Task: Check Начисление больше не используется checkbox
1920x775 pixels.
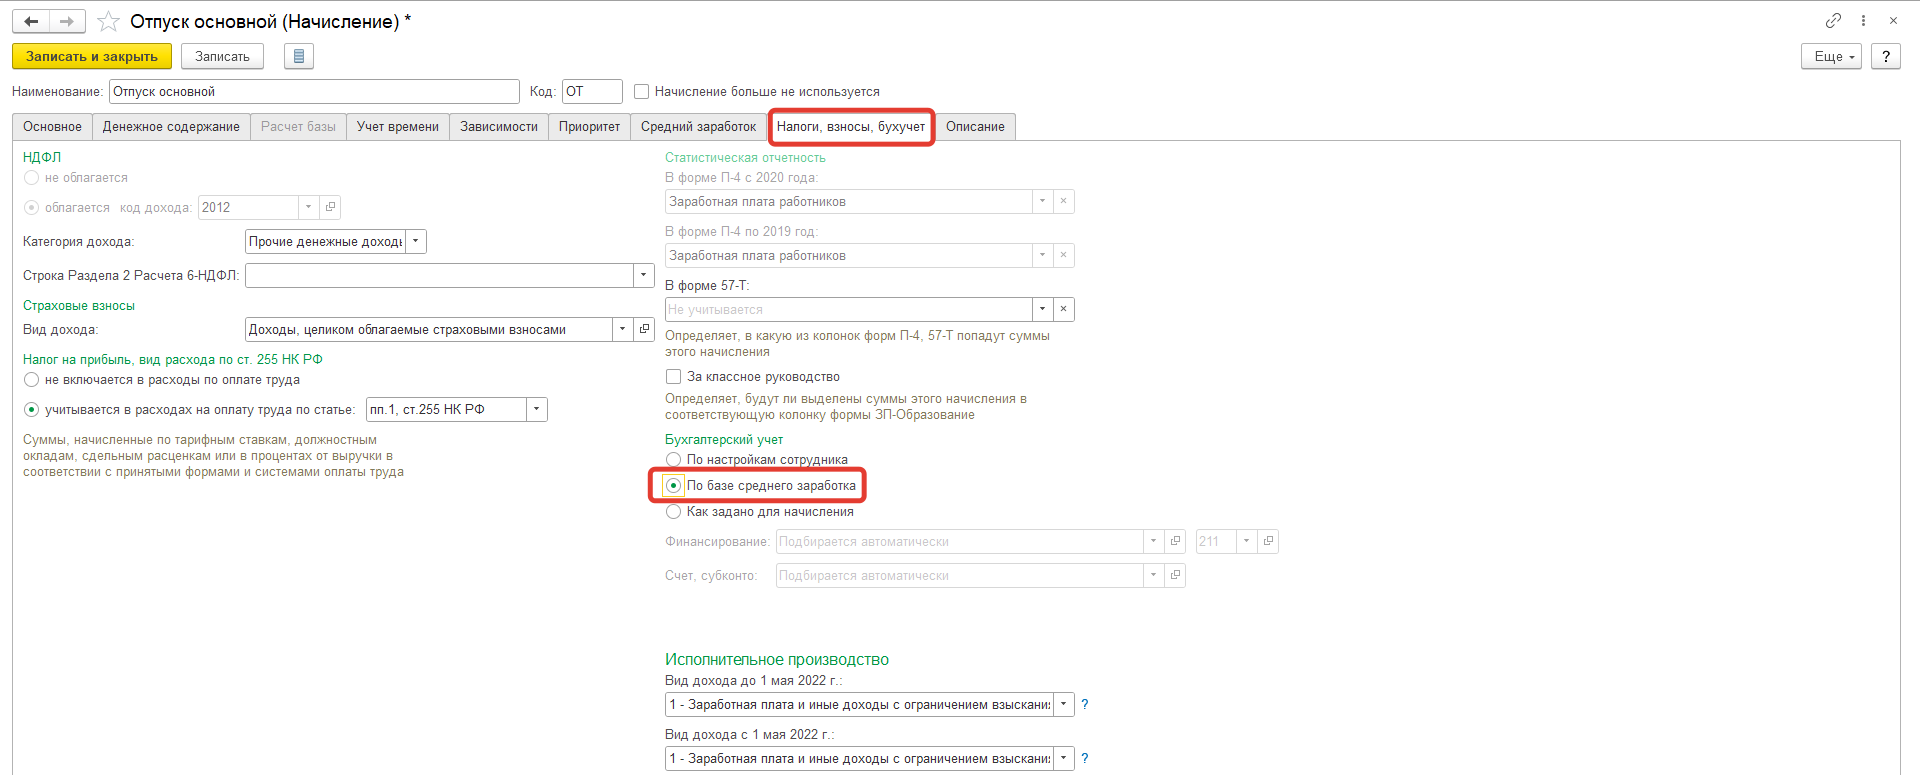Action: click(x=642, y=92)
